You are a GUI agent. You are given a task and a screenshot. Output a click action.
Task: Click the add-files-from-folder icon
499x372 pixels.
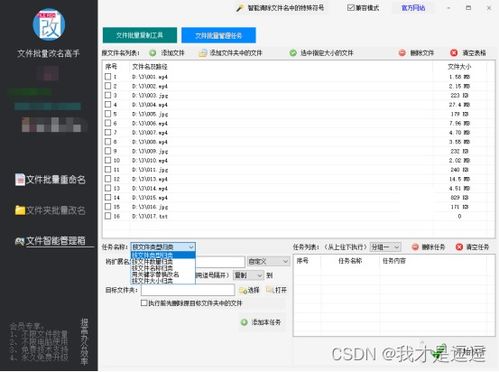[203, 53]
